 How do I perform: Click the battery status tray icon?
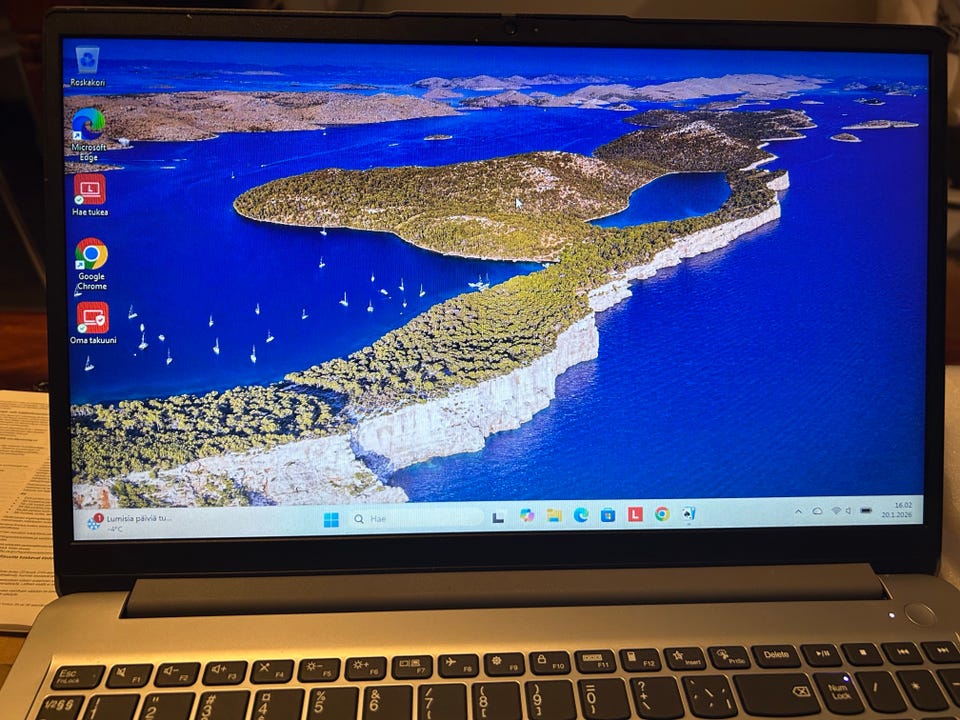(866, 510)
